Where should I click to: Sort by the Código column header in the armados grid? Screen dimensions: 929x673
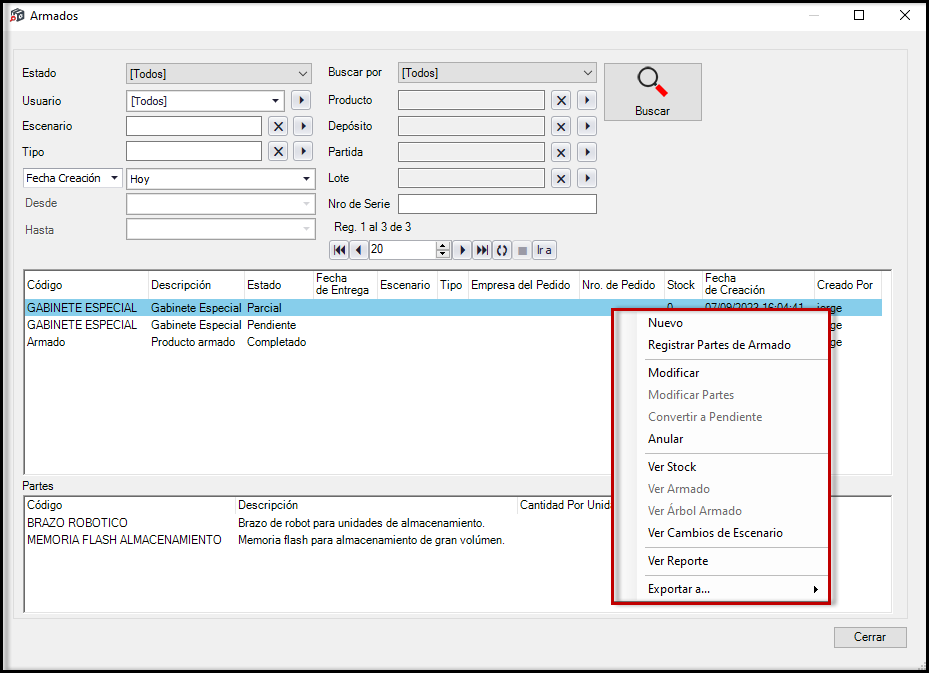pyautogui.click(x=86, y=285)
